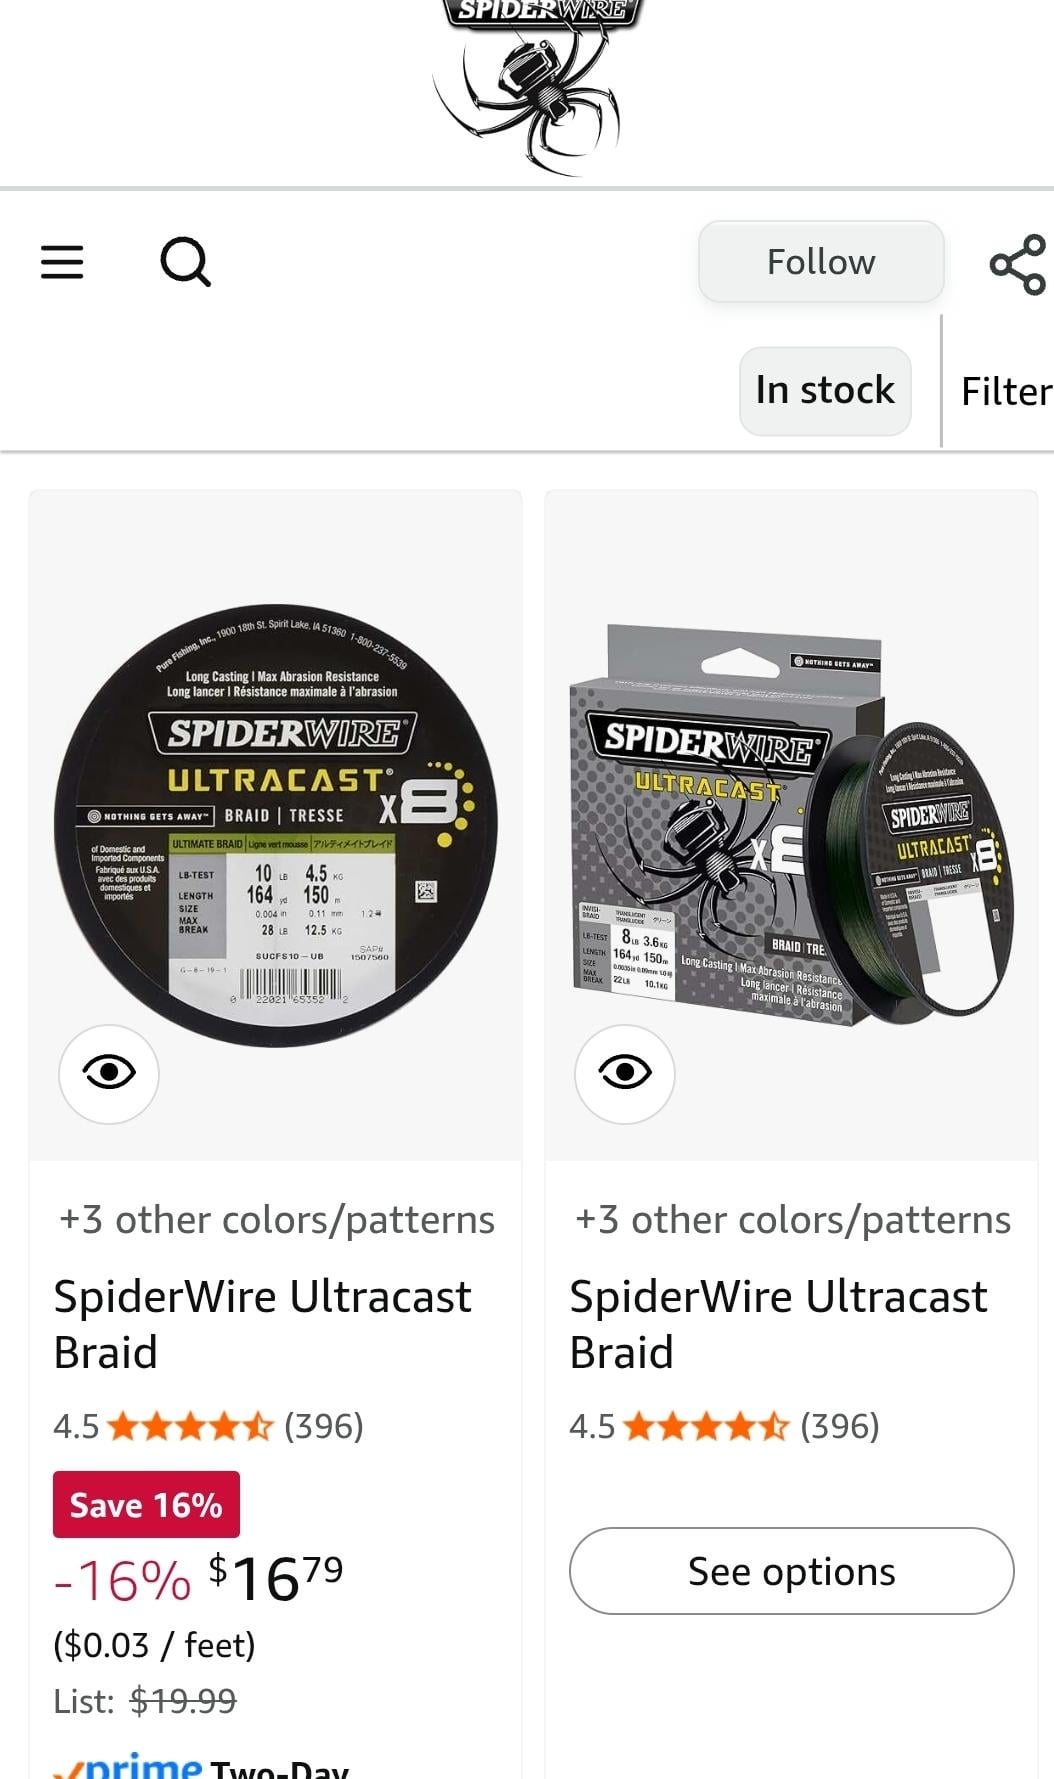This screenshot has width=1054, height=1779.
Task: Open the boxed Ultracast product image
Action: (x=792, y=825)
